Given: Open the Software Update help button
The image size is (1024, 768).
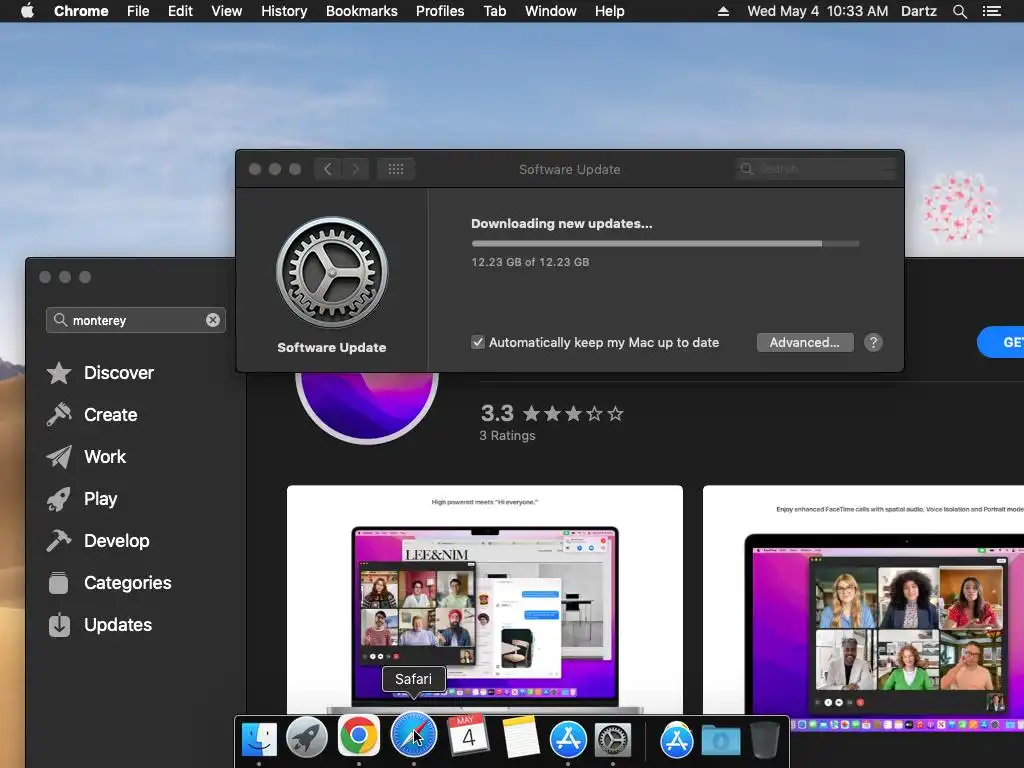Looking at the screenshot, I should coord(873,342).
